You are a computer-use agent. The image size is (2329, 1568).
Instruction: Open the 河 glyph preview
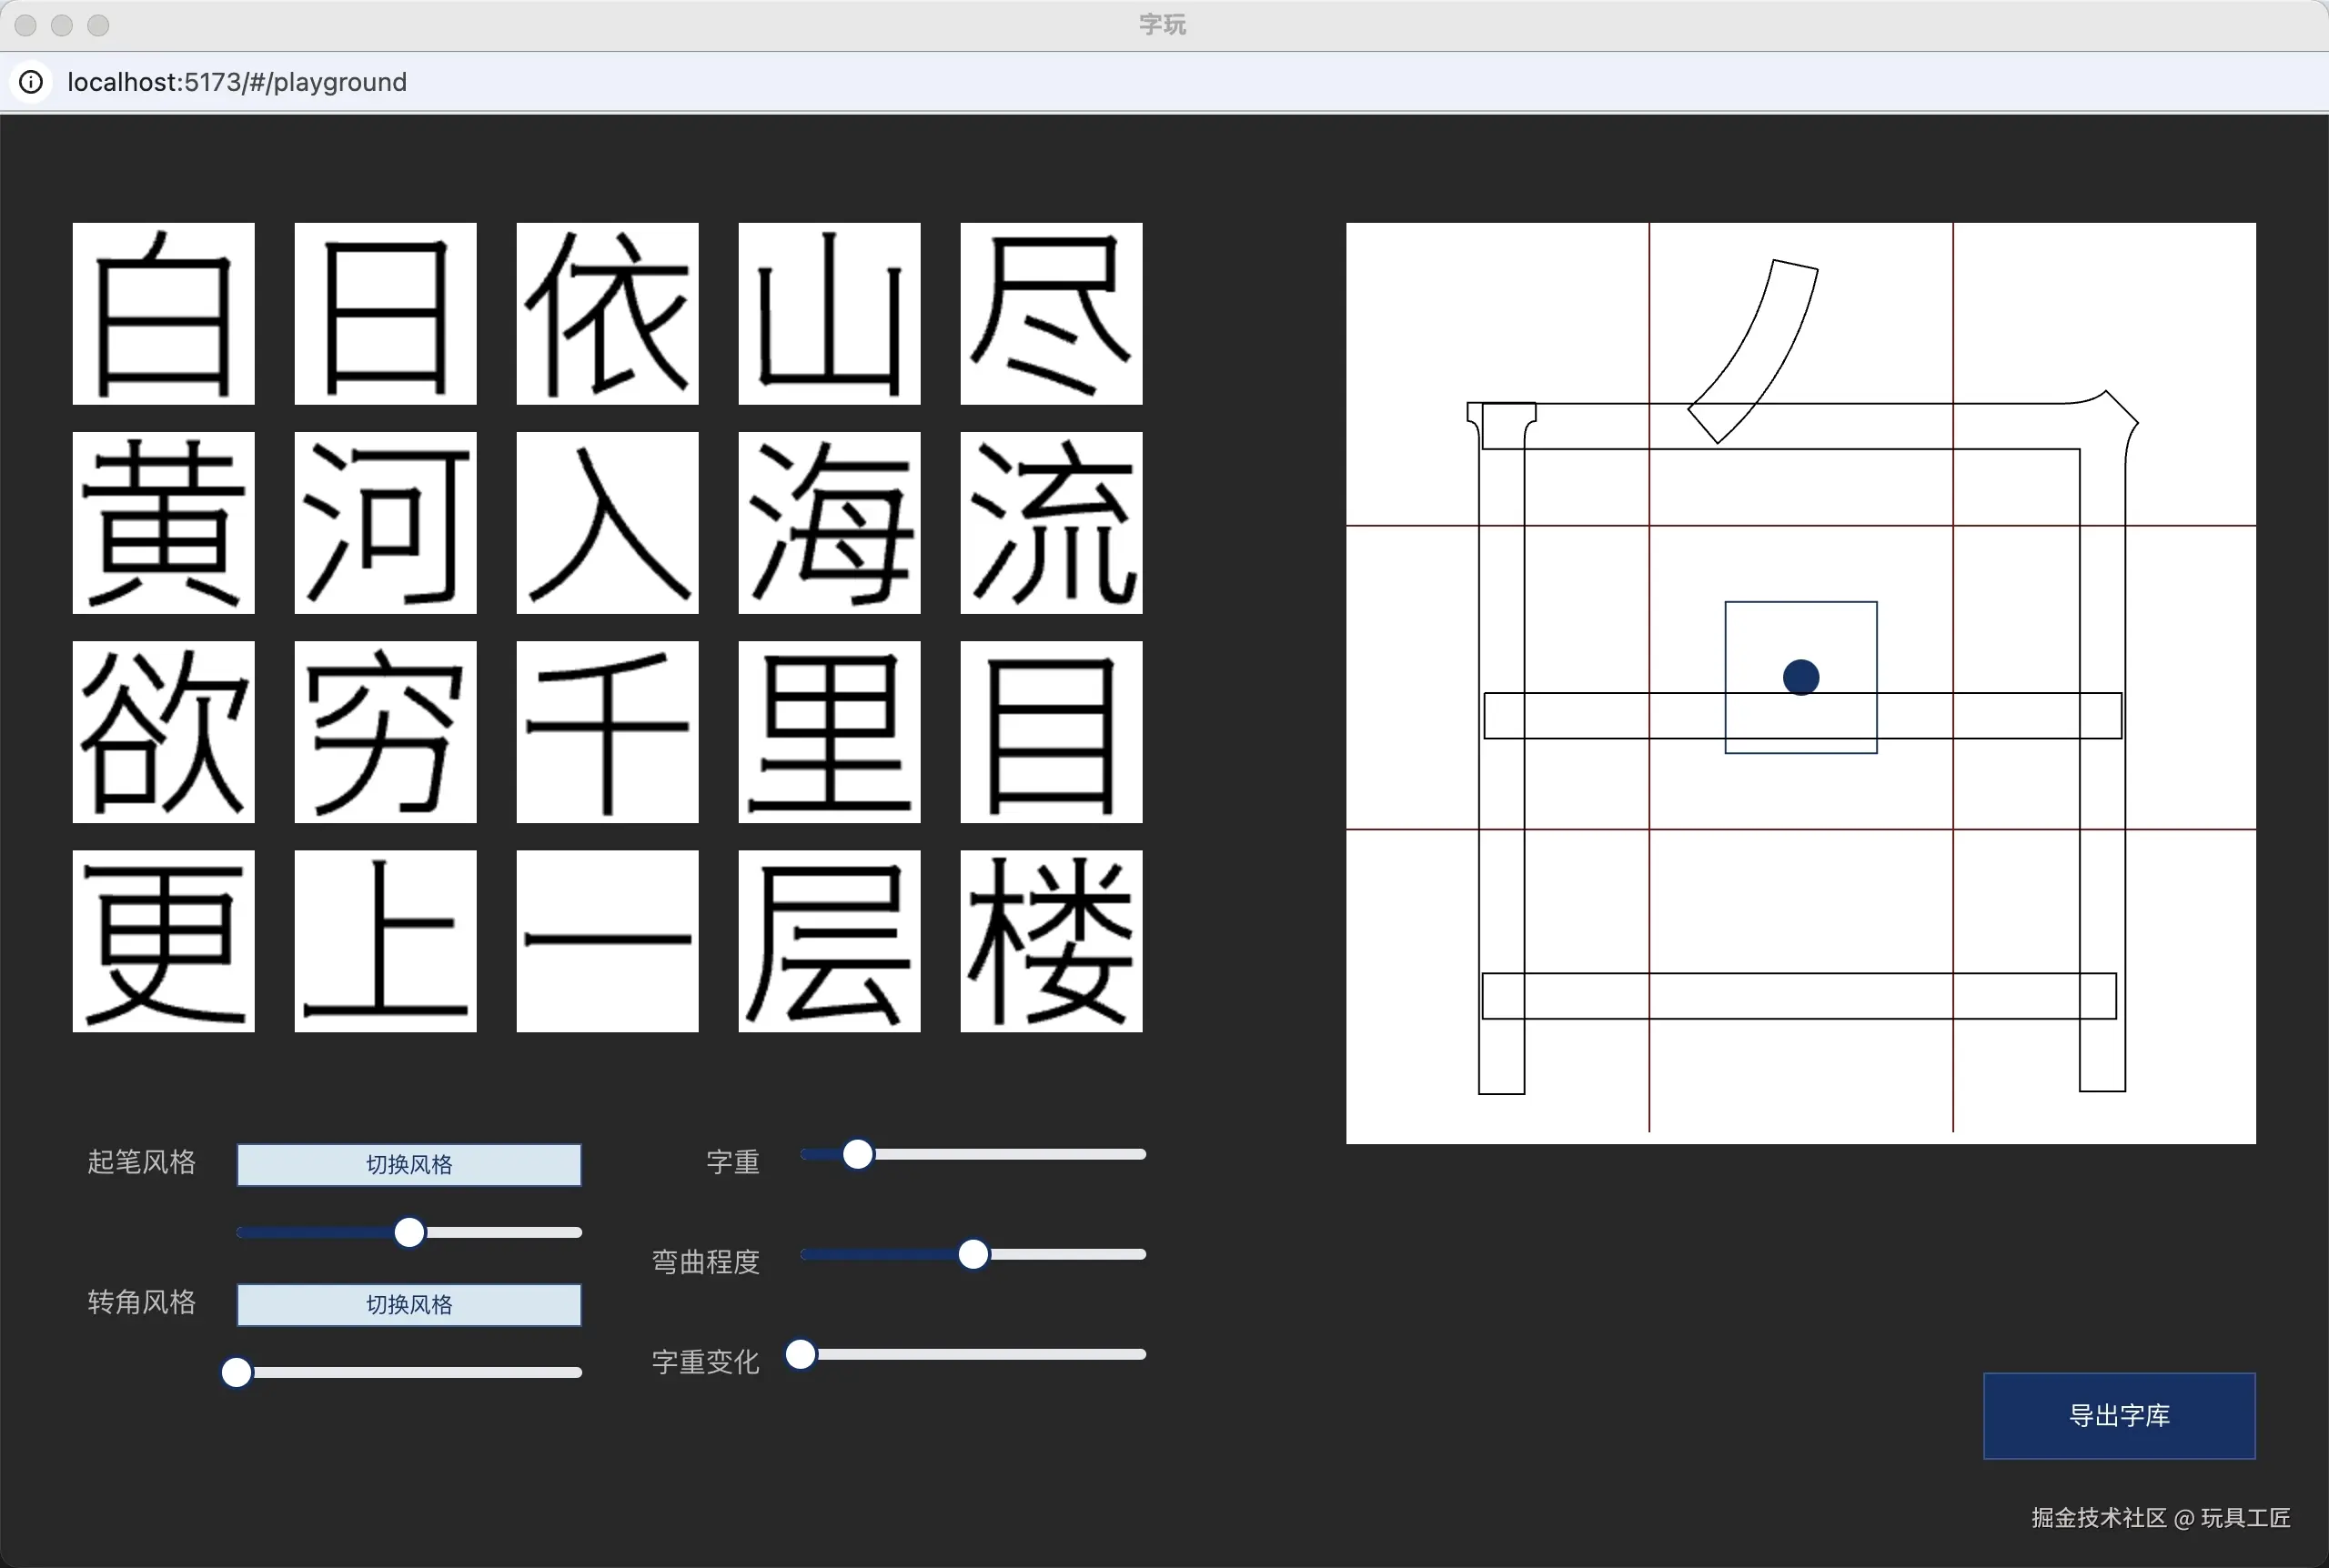pos(384,523)
